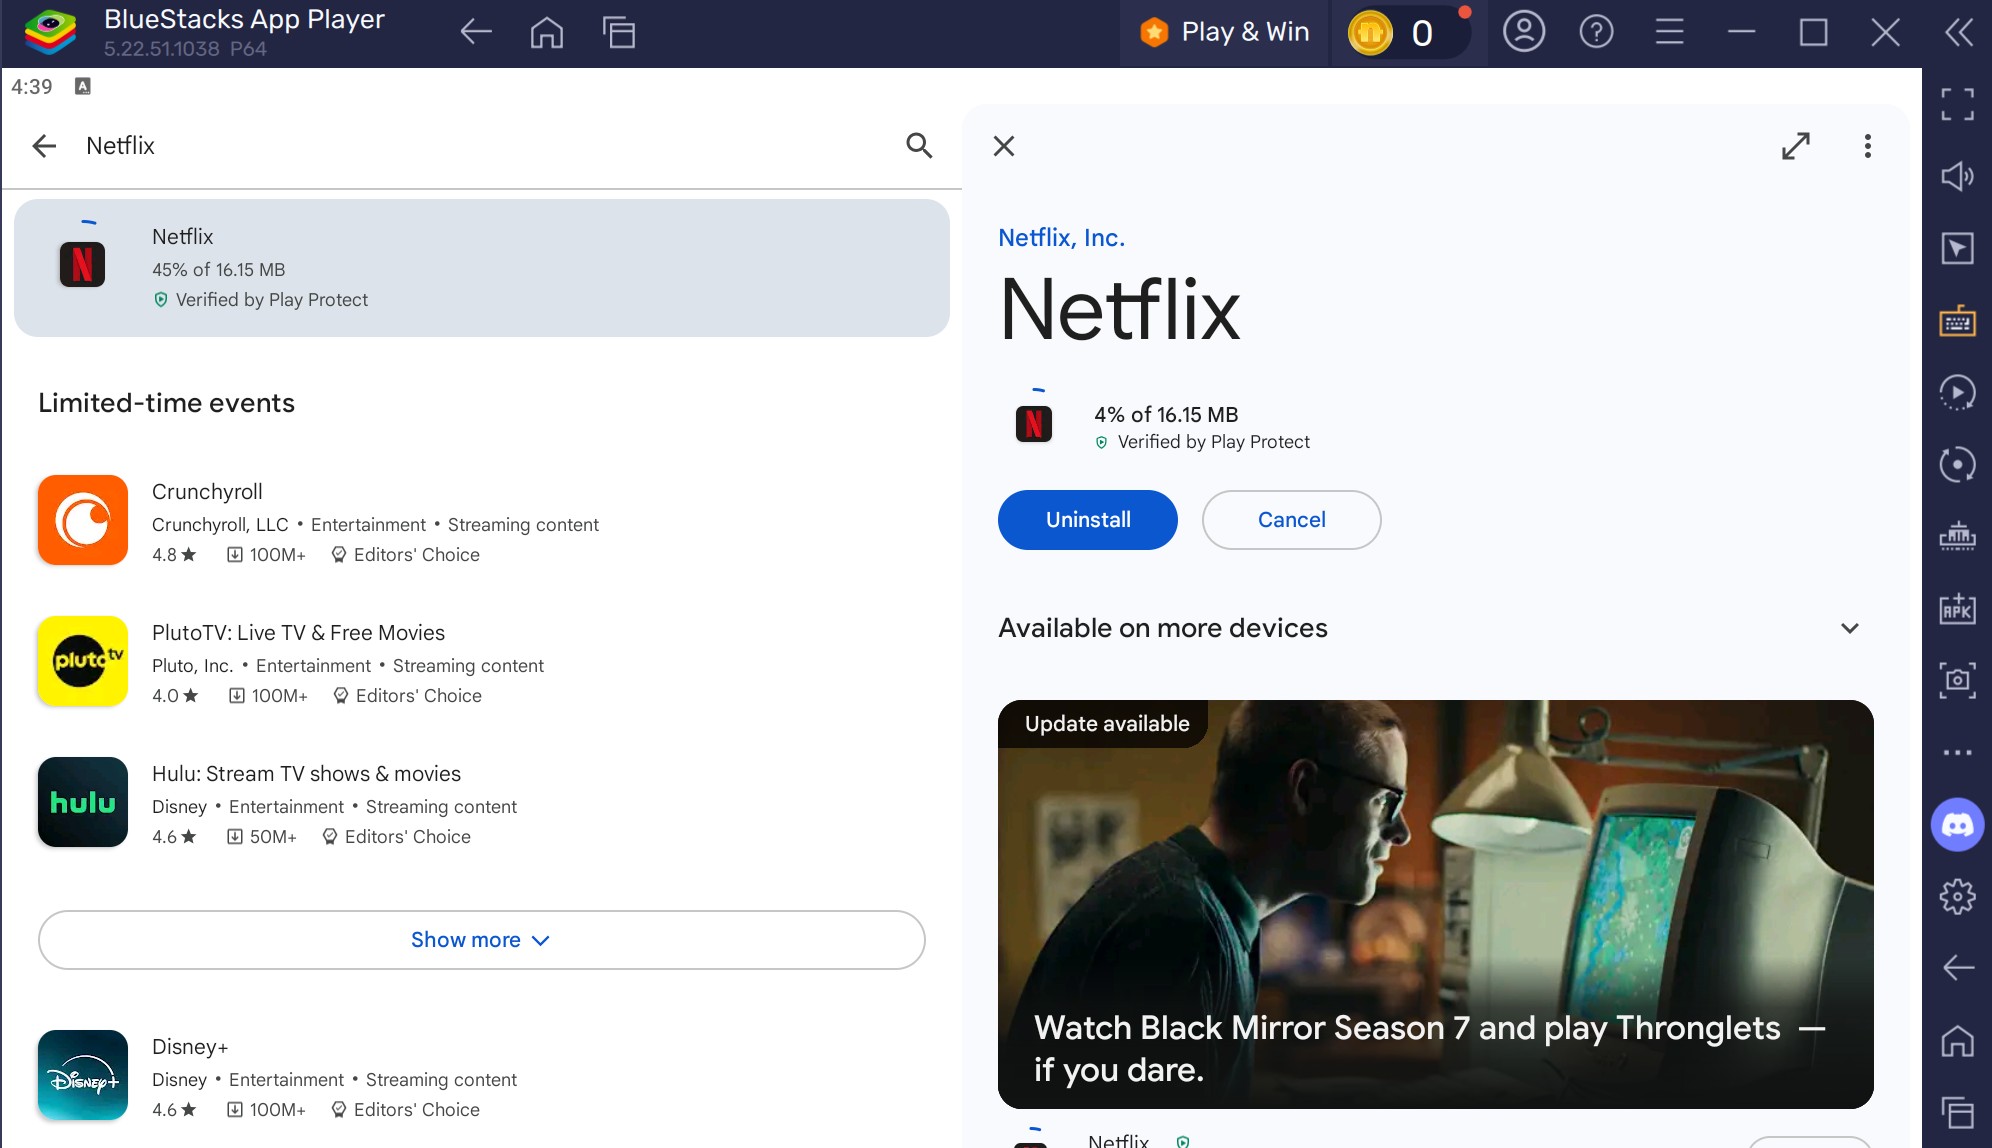Install APK from sidebar icon
Image resolution: width=1992 pixels, height=1148 pixels.
(1957, 608)
